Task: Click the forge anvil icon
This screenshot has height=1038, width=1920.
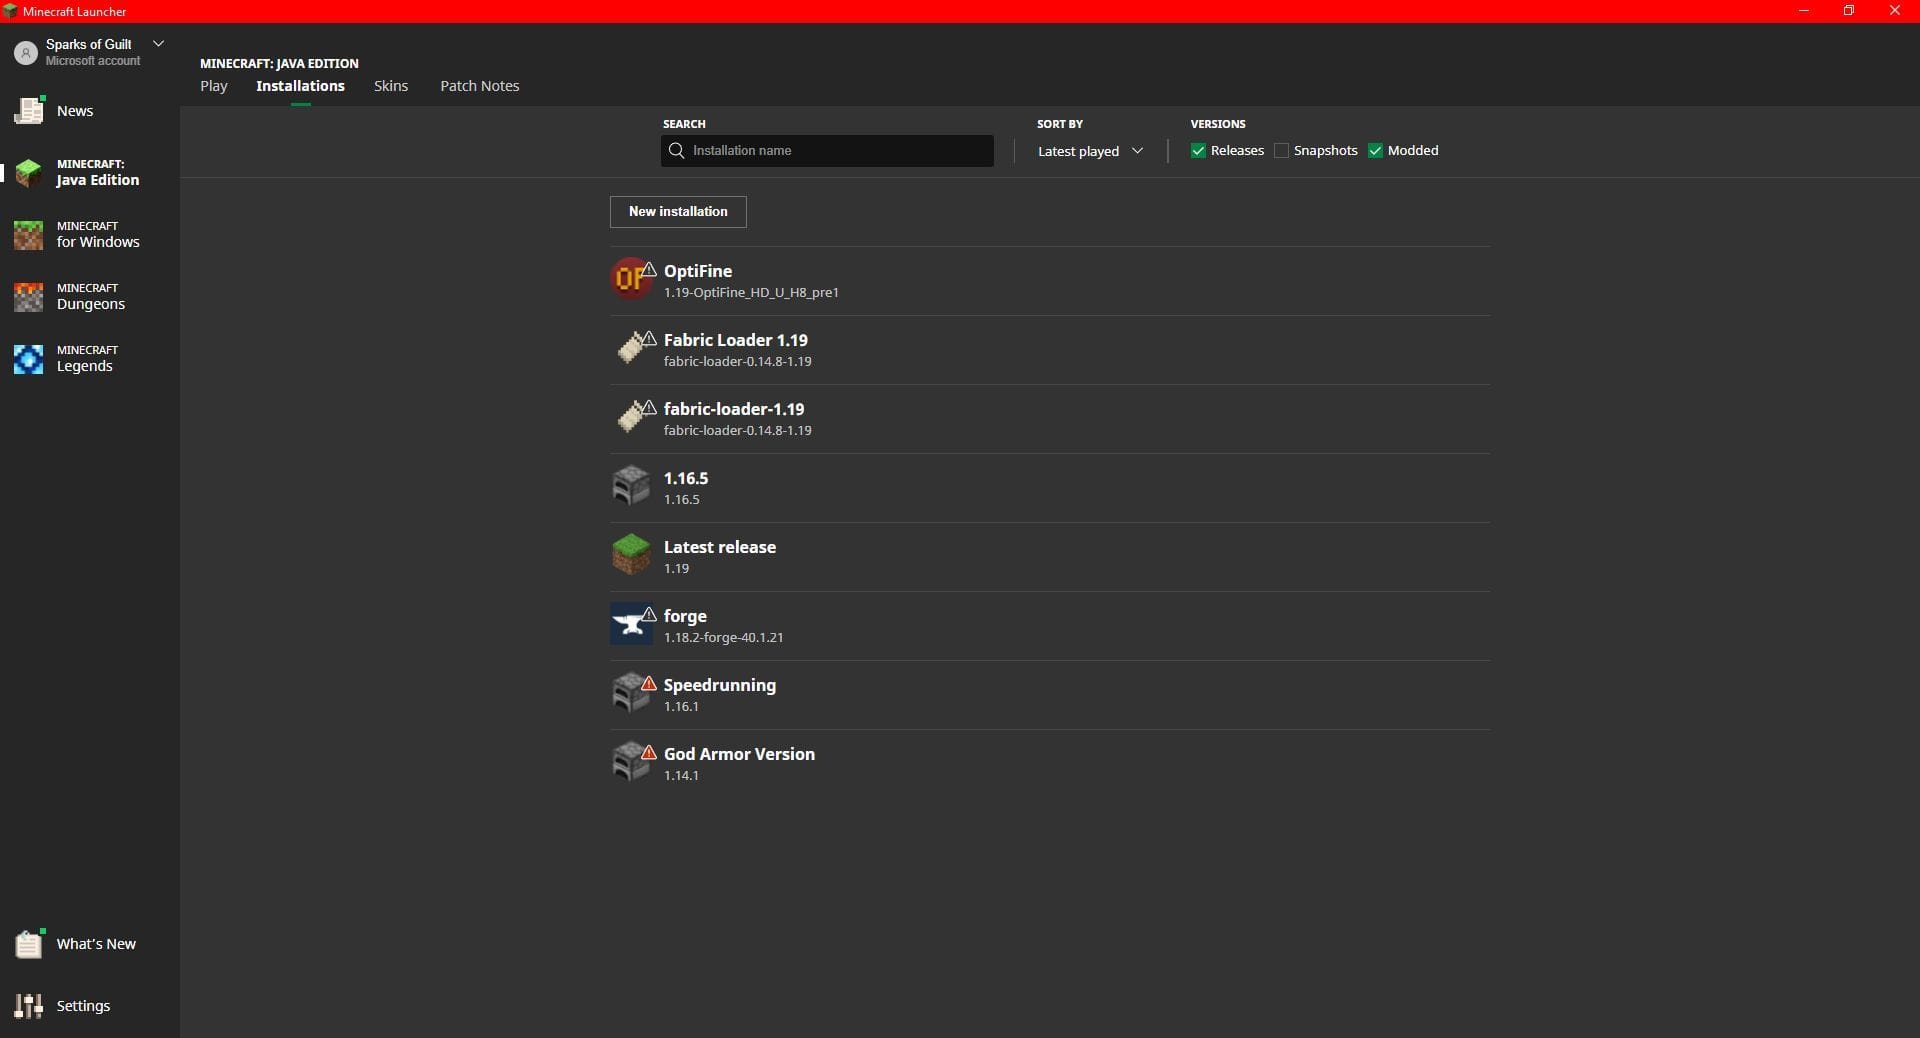Action: click(630, 624)
